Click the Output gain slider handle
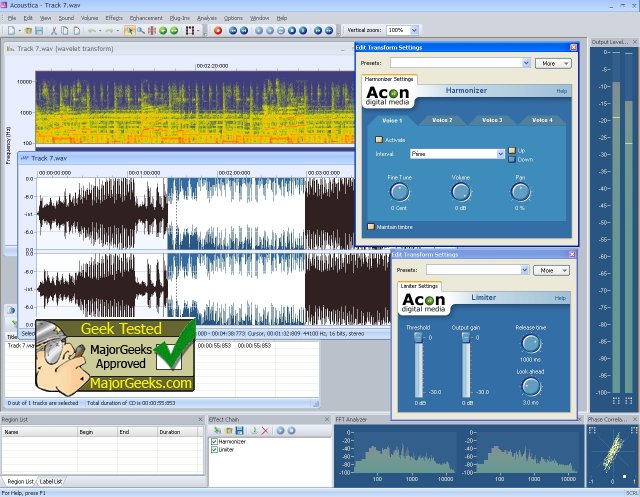 (466, 337)
